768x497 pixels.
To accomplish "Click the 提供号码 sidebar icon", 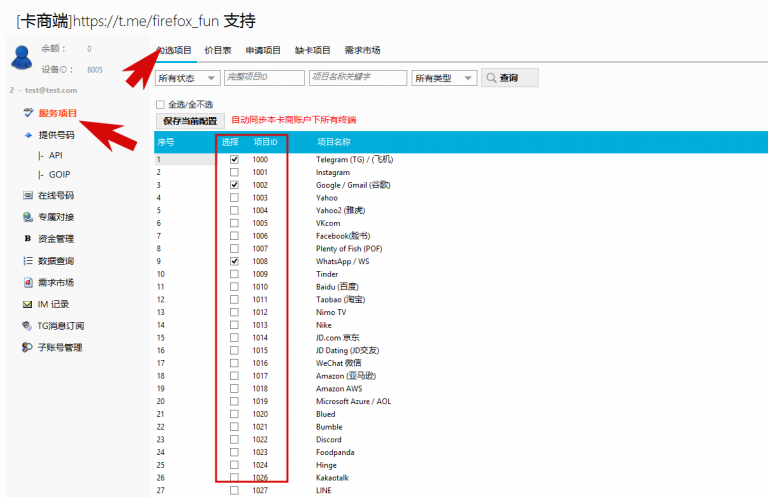I will tap(28, 135).
